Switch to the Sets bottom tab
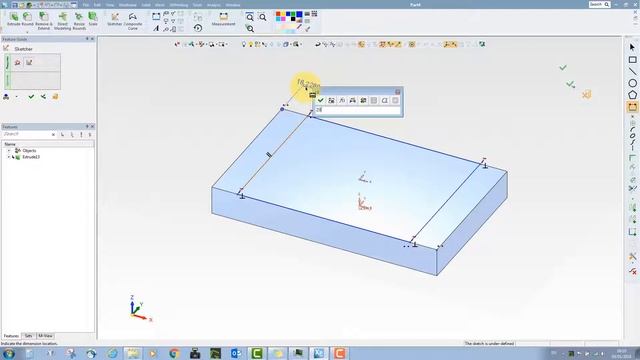Screen dimensions: 640x360 tap(28, 336)
